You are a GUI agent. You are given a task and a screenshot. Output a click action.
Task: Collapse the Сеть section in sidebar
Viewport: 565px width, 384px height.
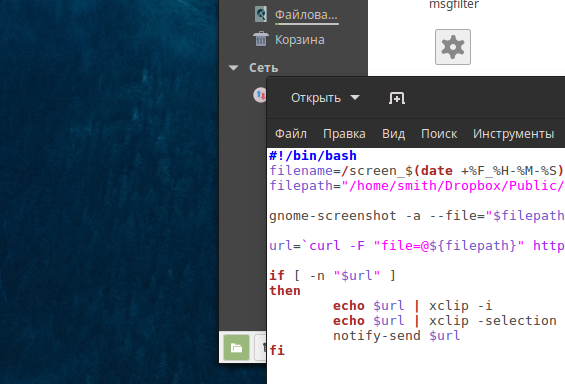pos(233,68)
